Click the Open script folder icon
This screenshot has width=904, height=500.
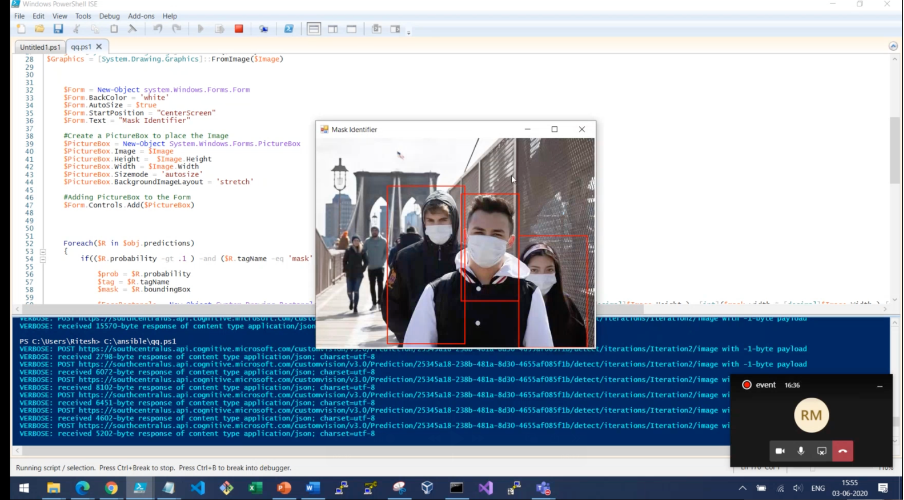click(x=39, y=29)
